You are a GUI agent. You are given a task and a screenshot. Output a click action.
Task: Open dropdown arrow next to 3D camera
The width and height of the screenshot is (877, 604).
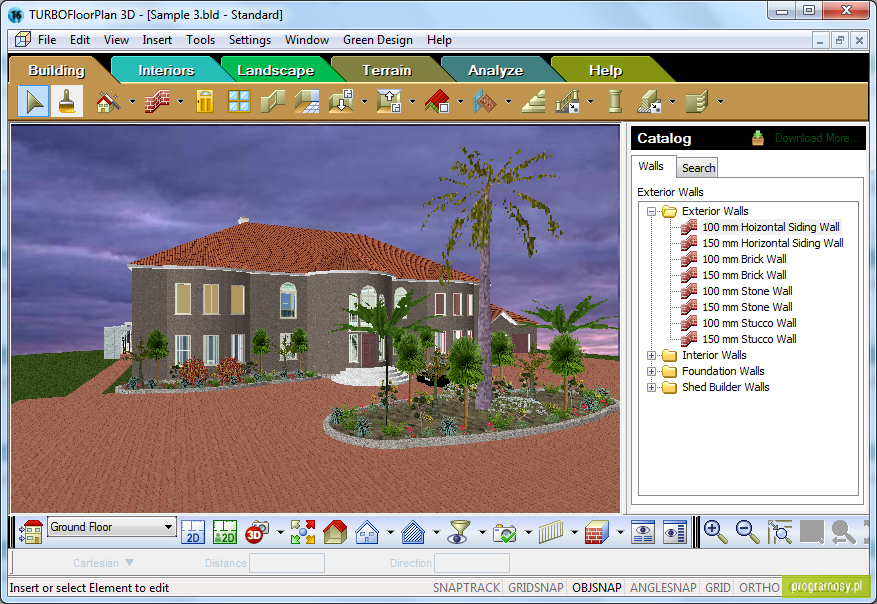280,532
